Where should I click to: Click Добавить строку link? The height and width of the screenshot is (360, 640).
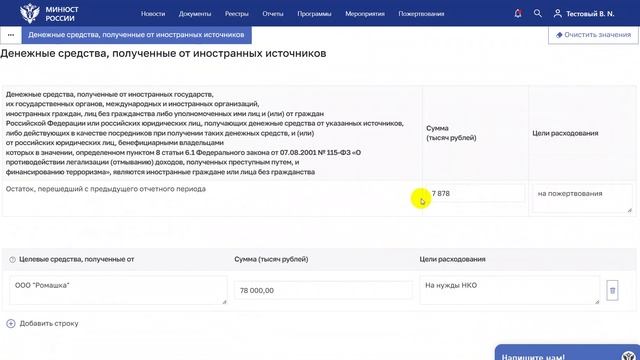click(x=49, y=324)
